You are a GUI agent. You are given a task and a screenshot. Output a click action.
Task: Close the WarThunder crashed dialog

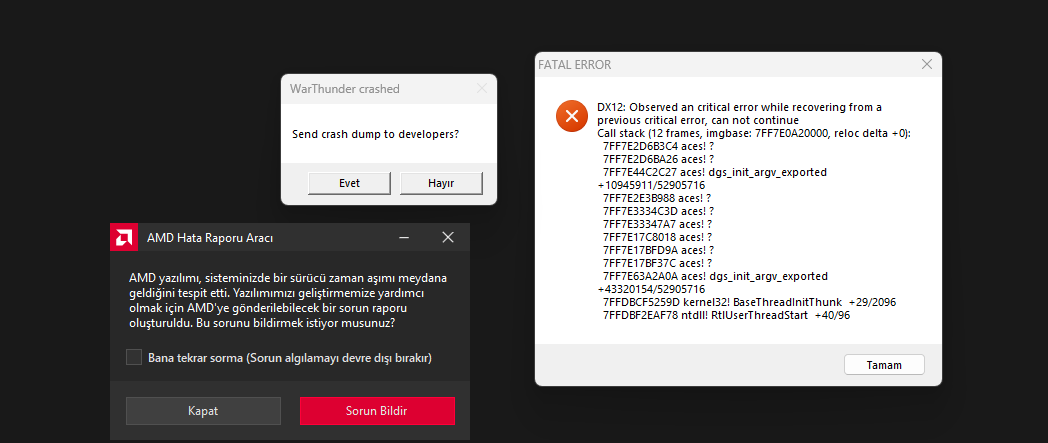482,88
